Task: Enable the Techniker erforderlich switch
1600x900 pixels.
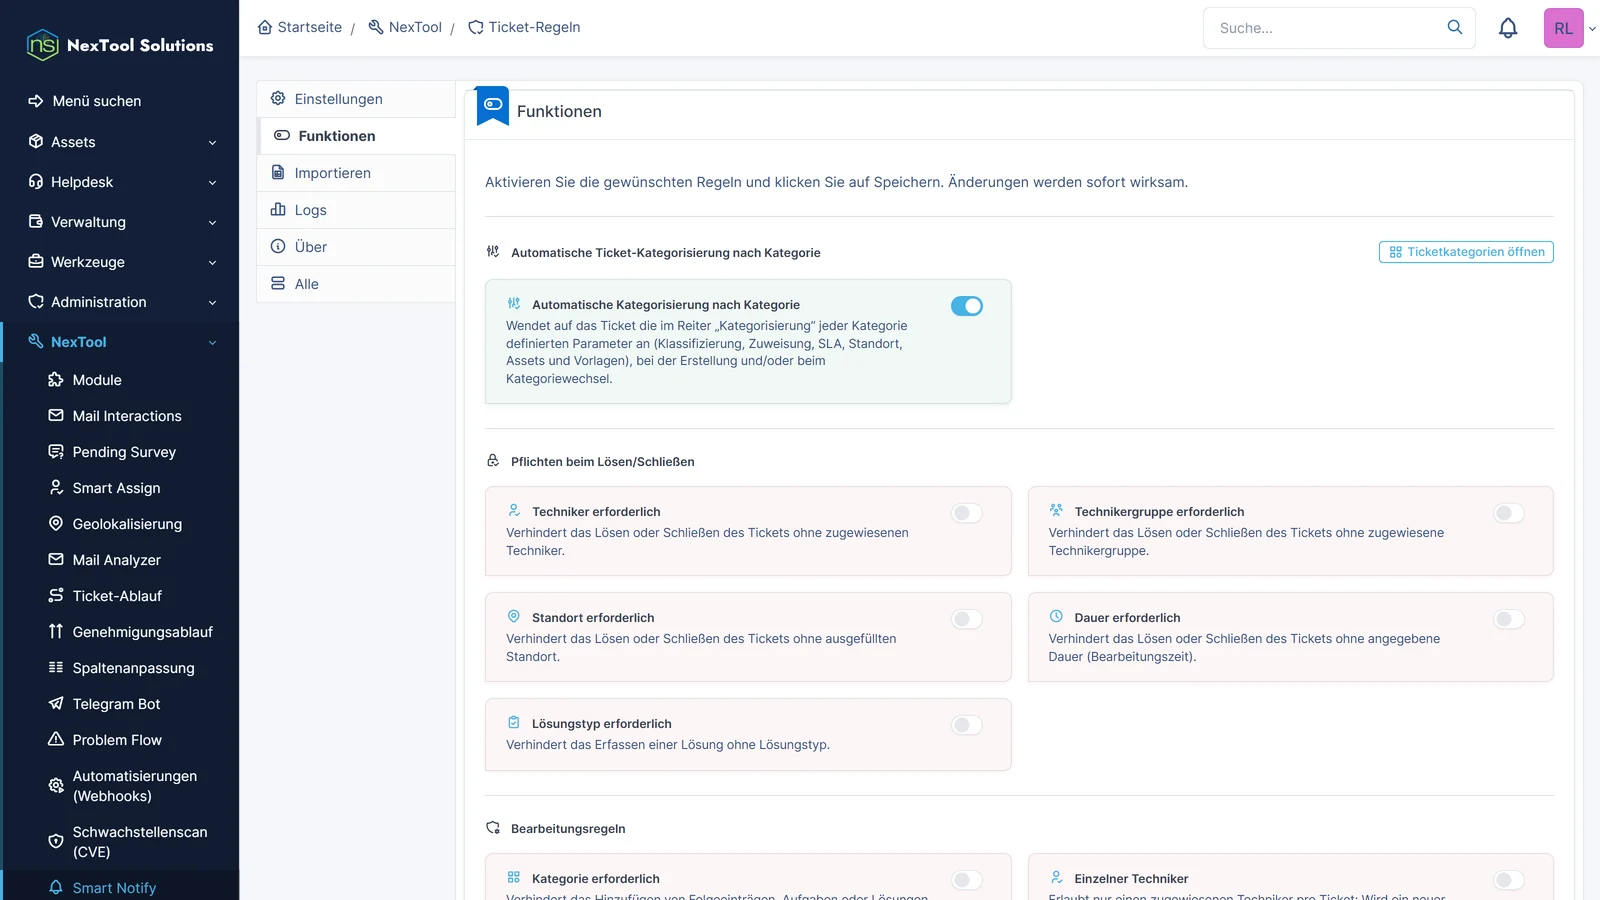Action: (967, 513)
